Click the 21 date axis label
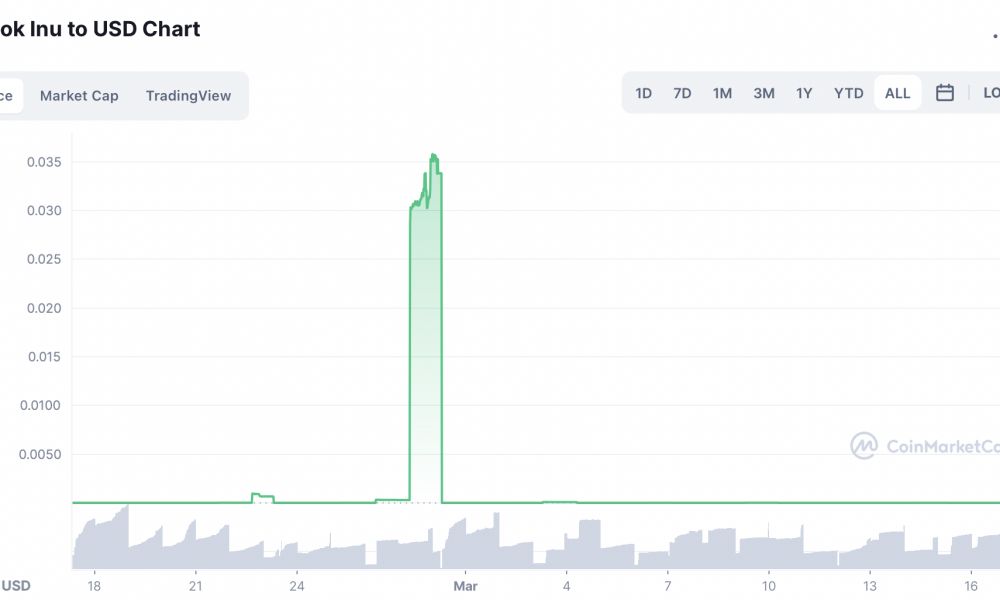 coord(195,586)
